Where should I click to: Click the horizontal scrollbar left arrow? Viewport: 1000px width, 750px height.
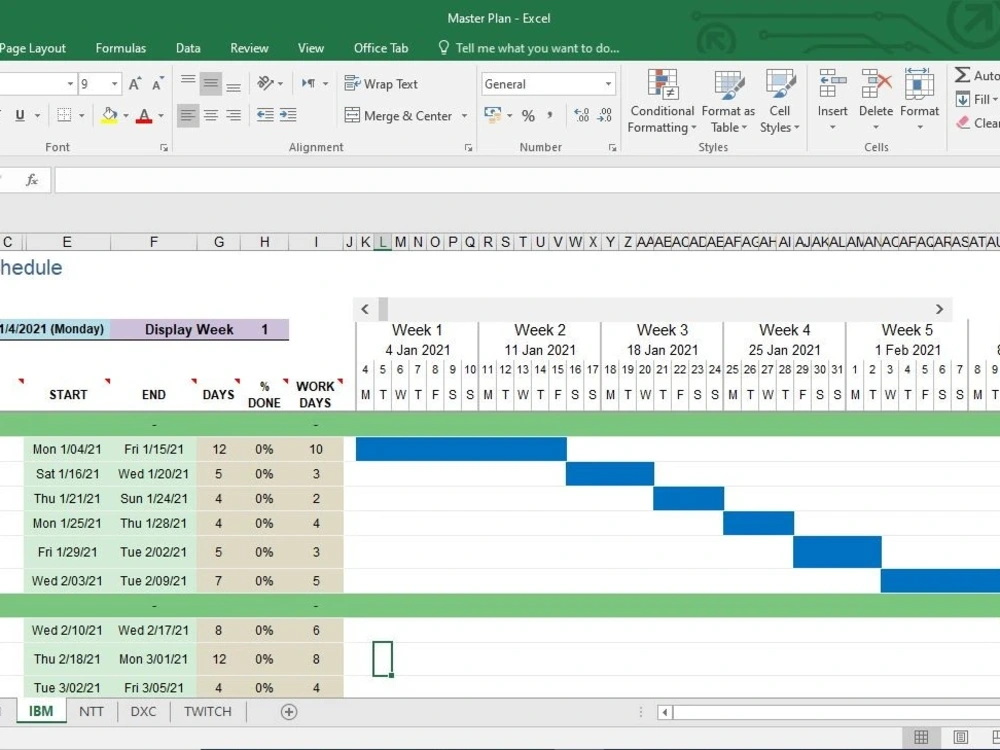(x=665, y=712)
